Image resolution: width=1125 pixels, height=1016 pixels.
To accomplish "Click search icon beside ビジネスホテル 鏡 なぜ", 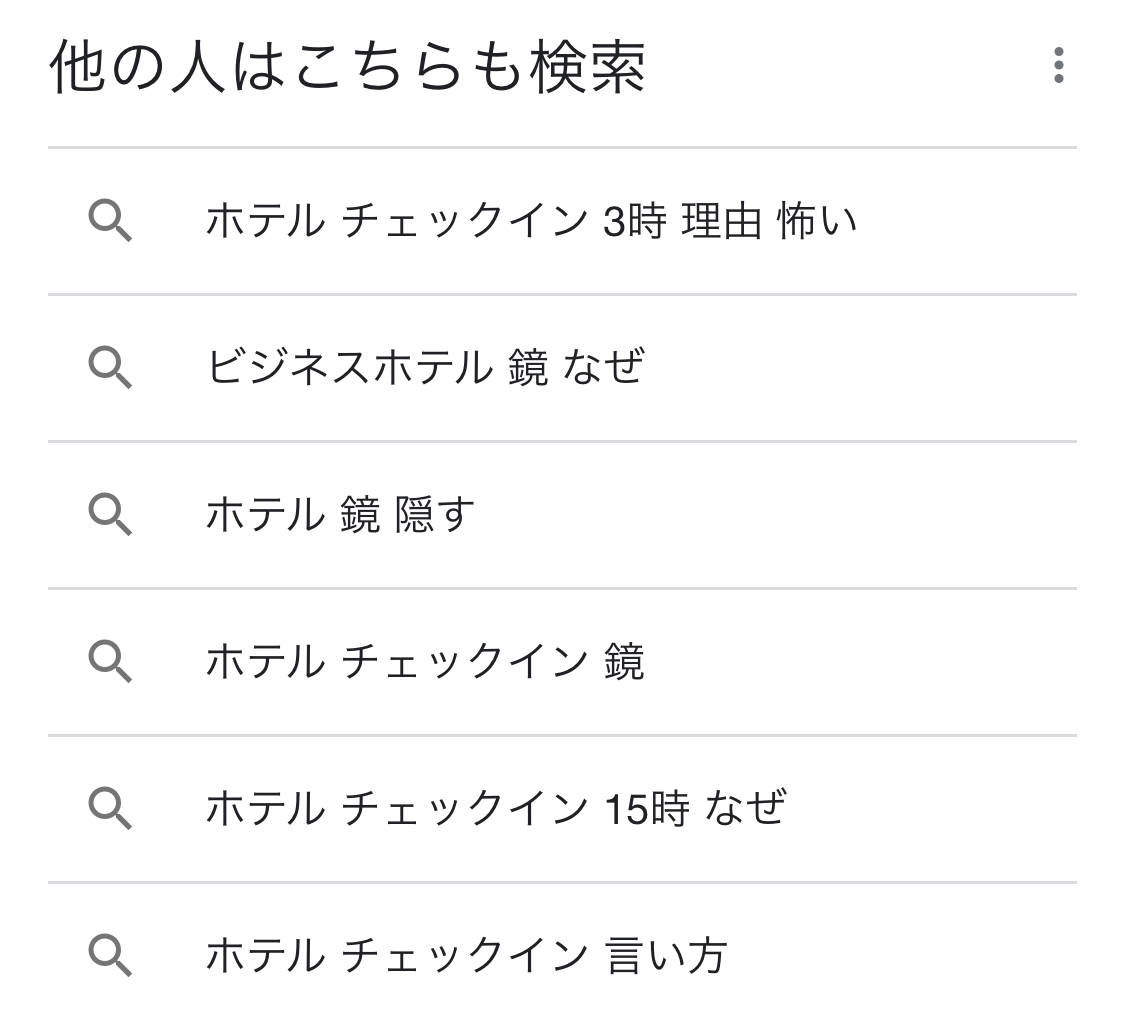I will tap(110, 368).
